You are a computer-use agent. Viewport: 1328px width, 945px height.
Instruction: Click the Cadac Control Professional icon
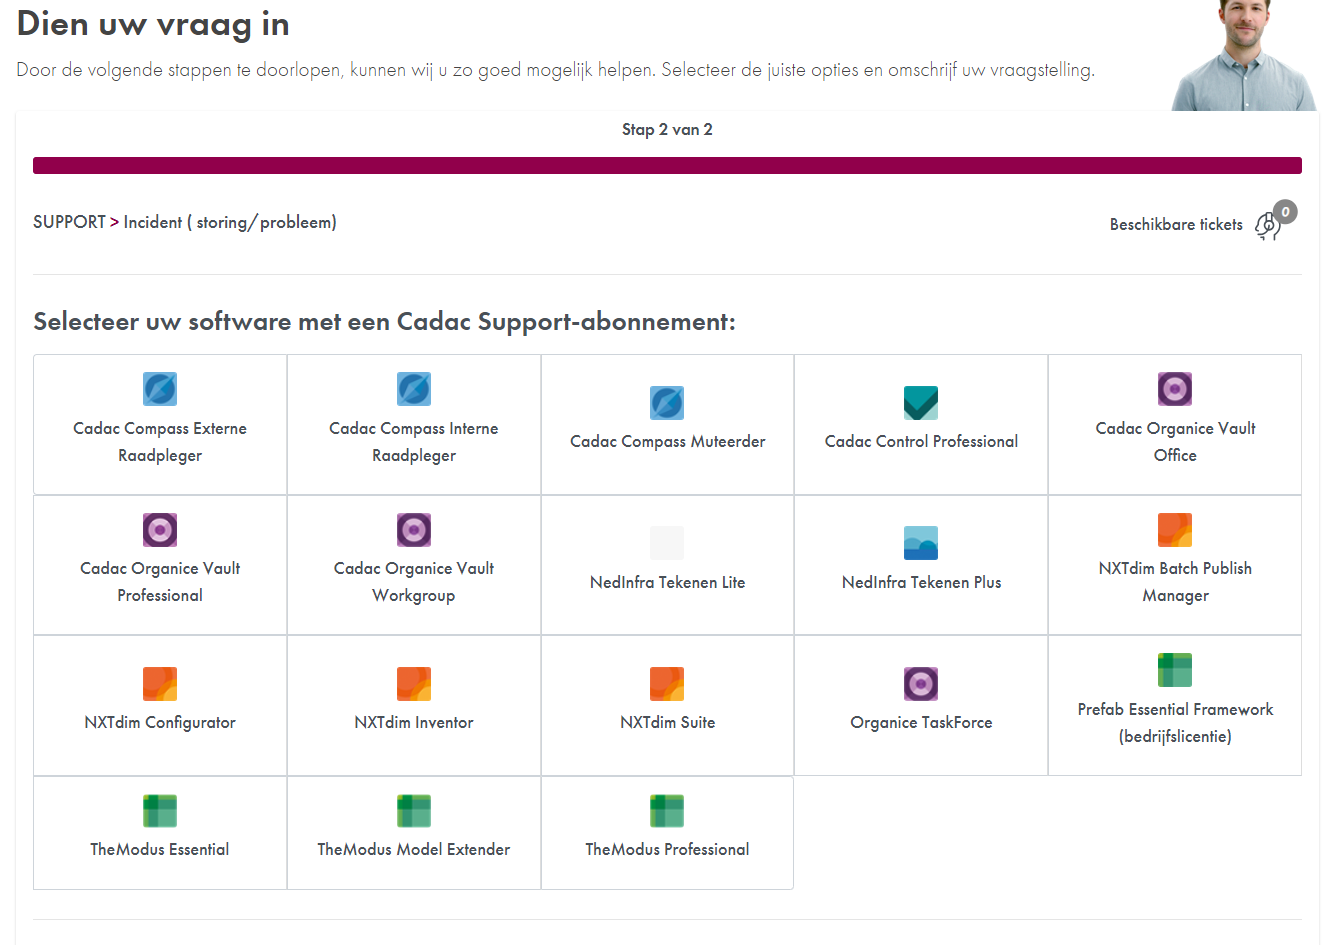[x=921, y=403]
